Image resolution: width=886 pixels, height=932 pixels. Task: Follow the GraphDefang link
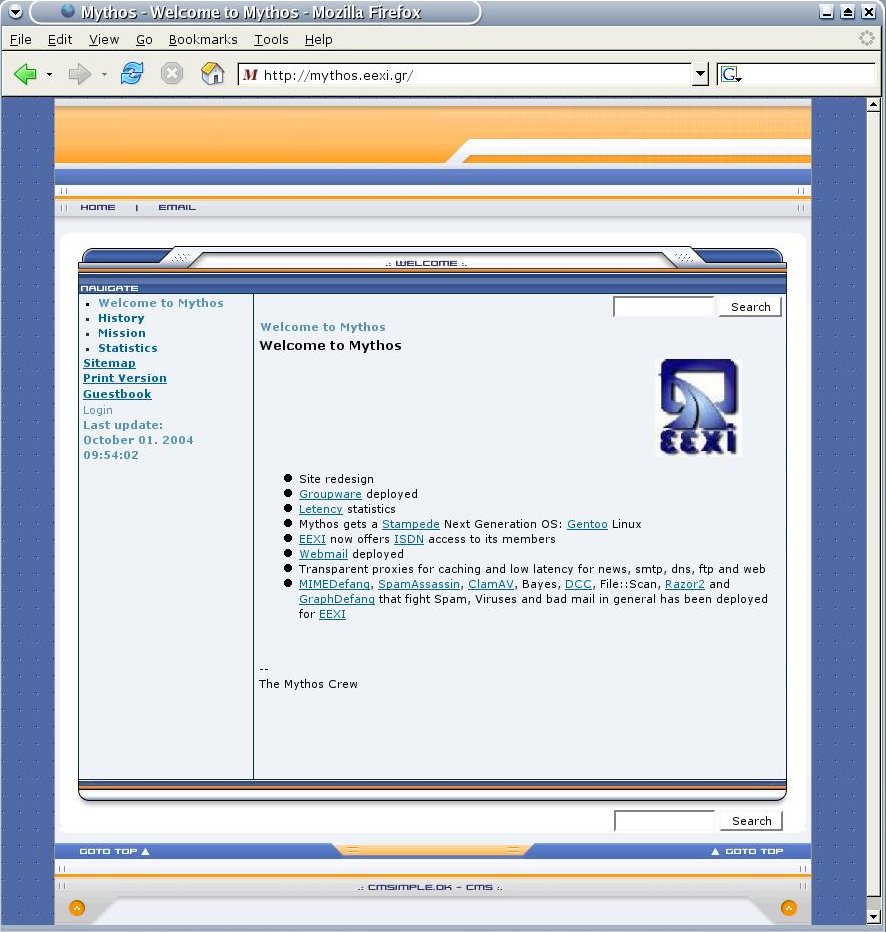coord(337,599)
